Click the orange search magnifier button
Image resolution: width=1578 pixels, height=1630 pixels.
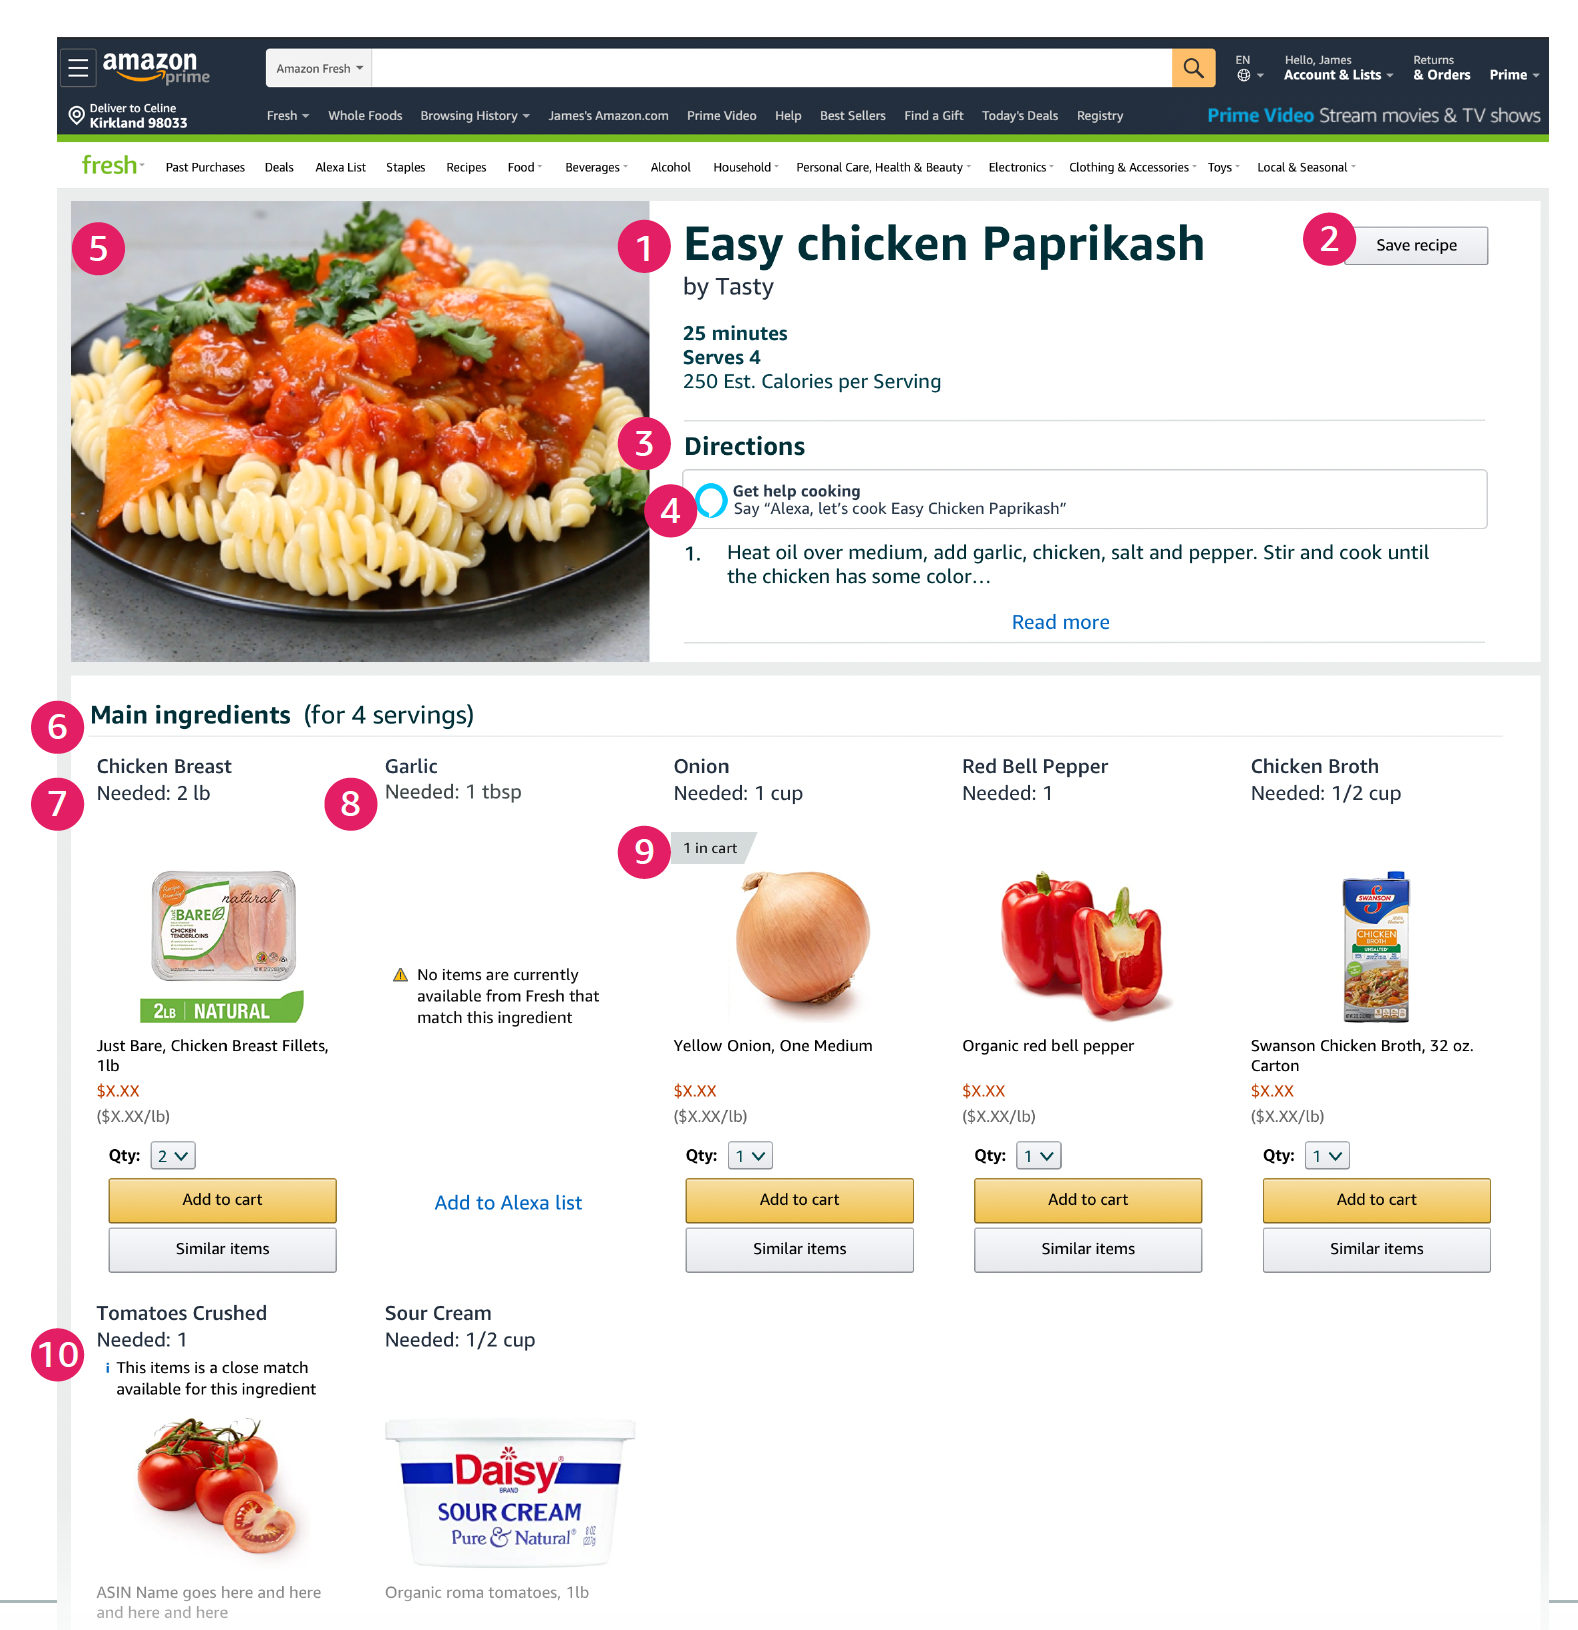1193,68
